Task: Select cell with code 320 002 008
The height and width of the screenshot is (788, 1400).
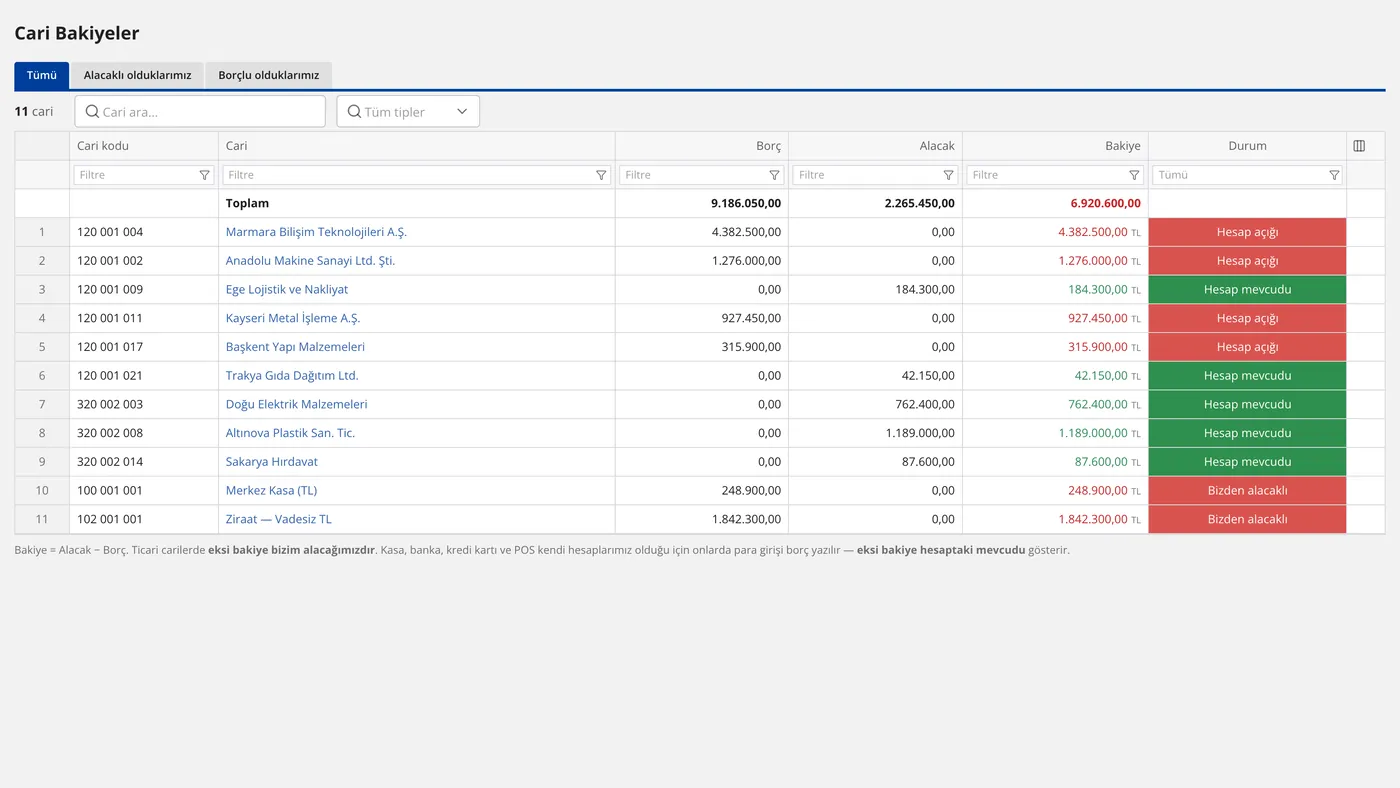Action: click(144, 433)
